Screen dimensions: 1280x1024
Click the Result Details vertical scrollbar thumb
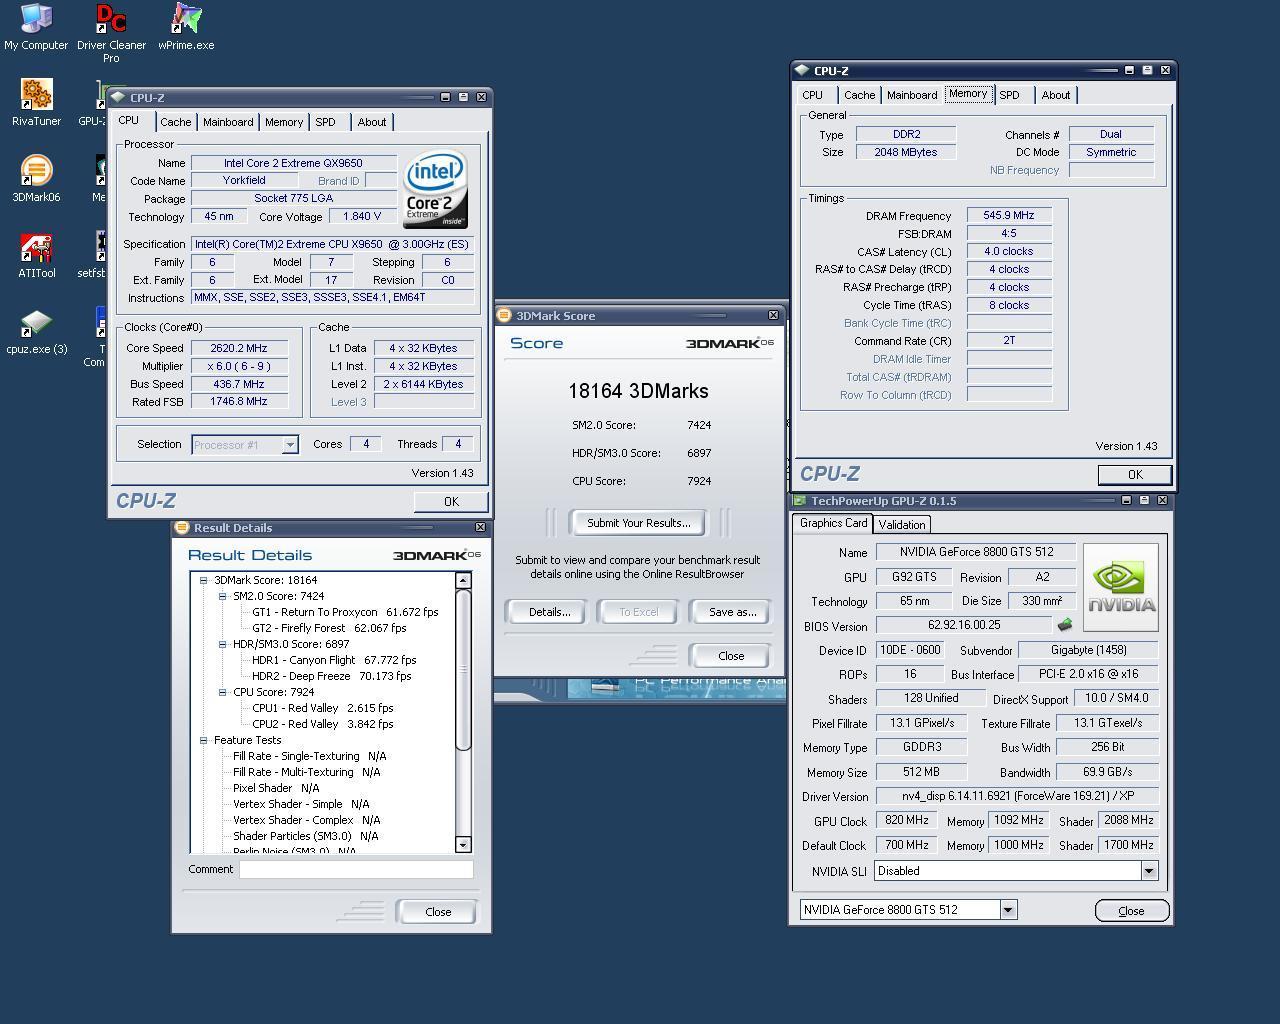[463, 669]
